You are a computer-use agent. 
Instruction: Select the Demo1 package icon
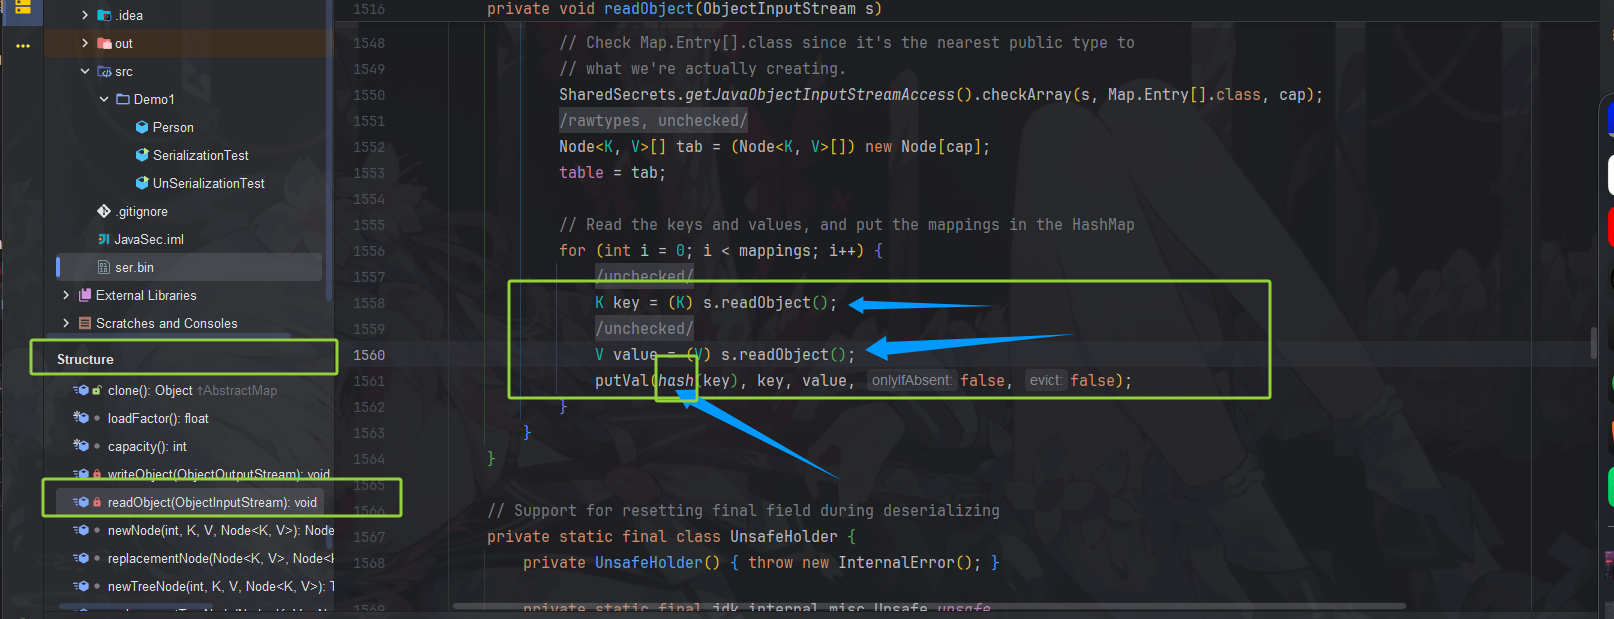[123, 99]
